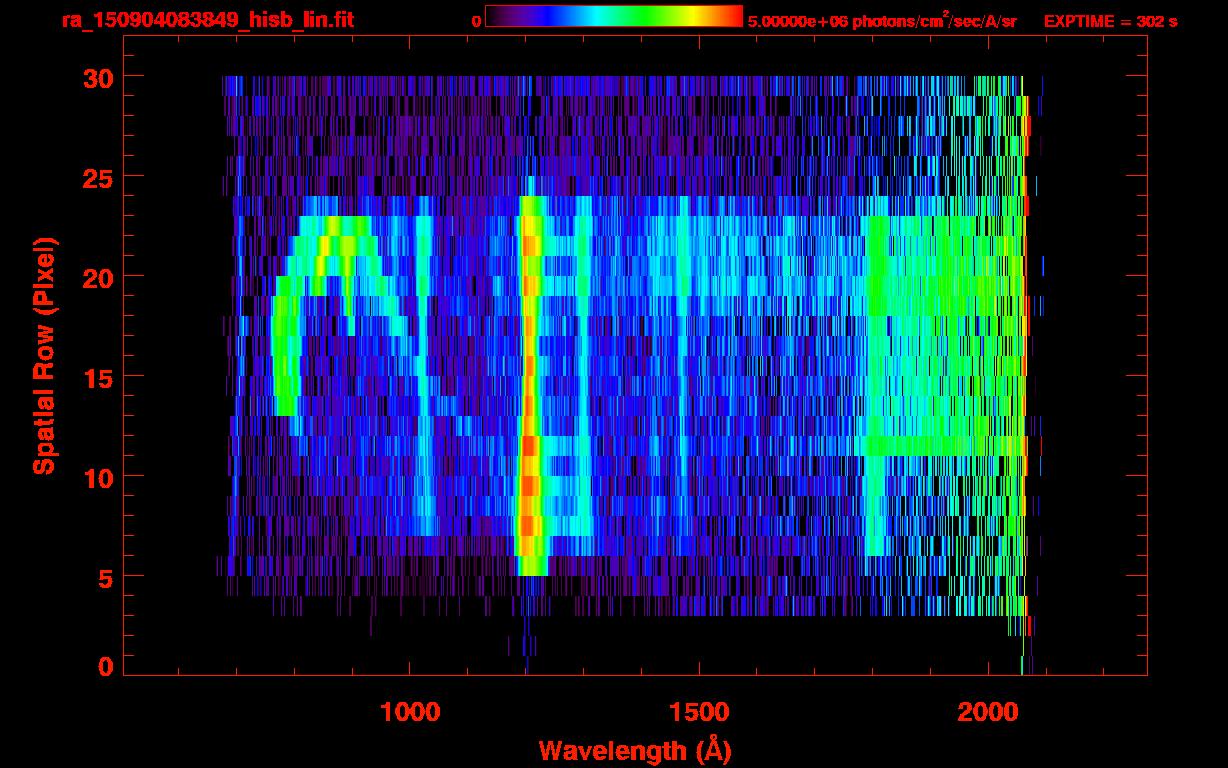Click the color bar minimum label 0

(477, 21)
